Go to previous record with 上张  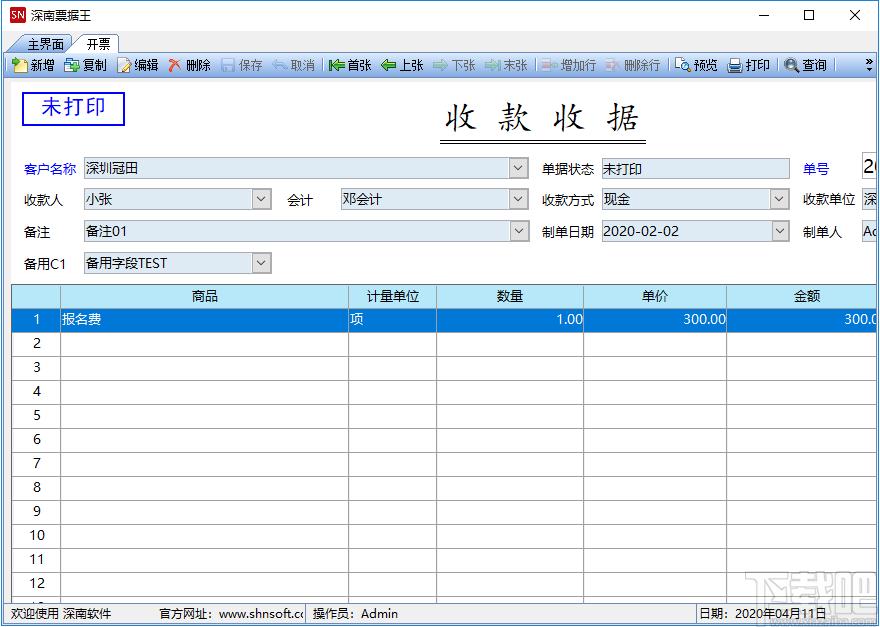click(x=402, y=65)
